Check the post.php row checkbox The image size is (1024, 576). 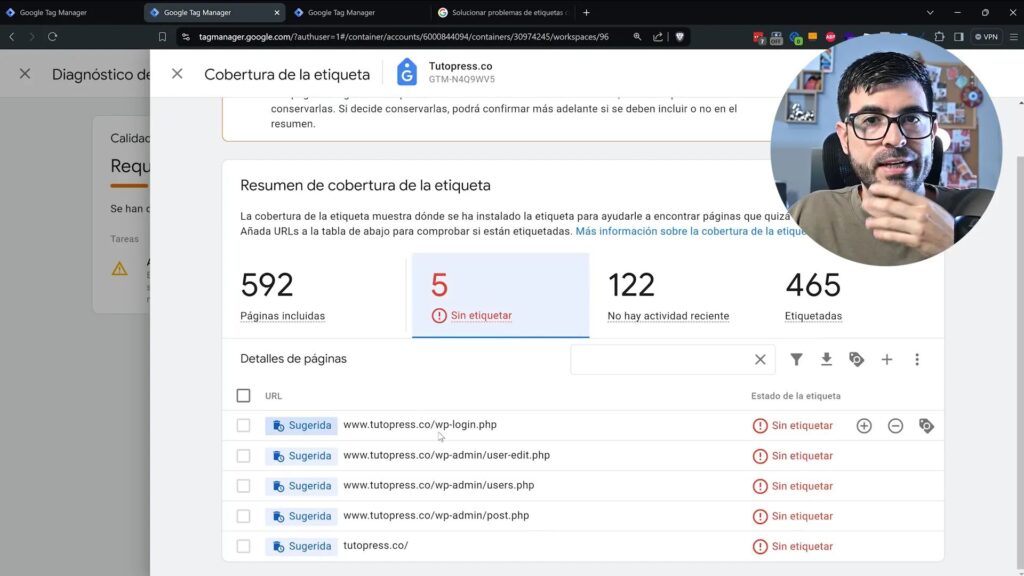click(243, 516)
